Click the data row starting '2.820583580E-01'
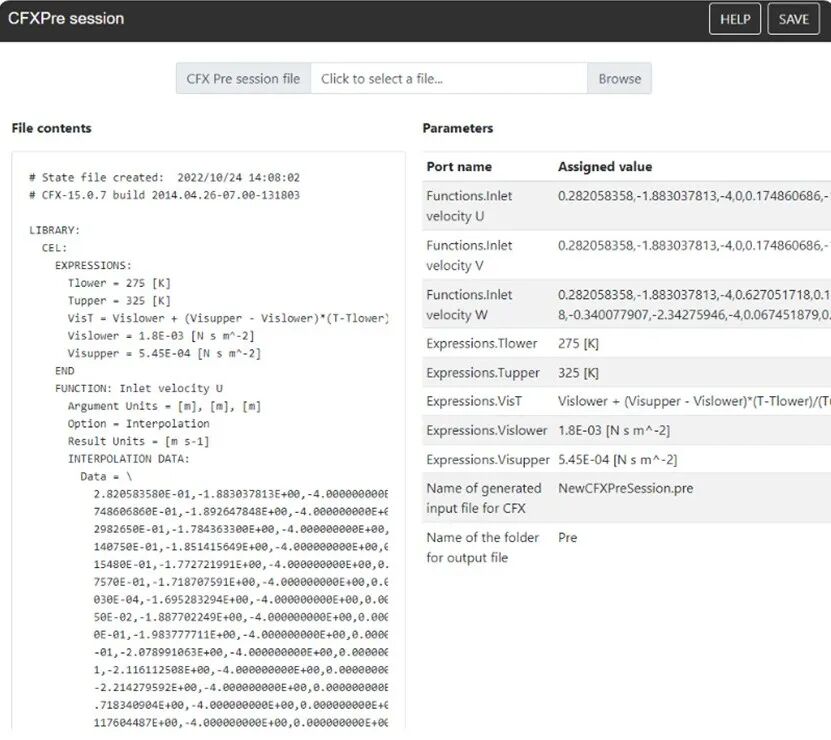The width and height of the screenshot is (831, 740). [x=241, y=494]
